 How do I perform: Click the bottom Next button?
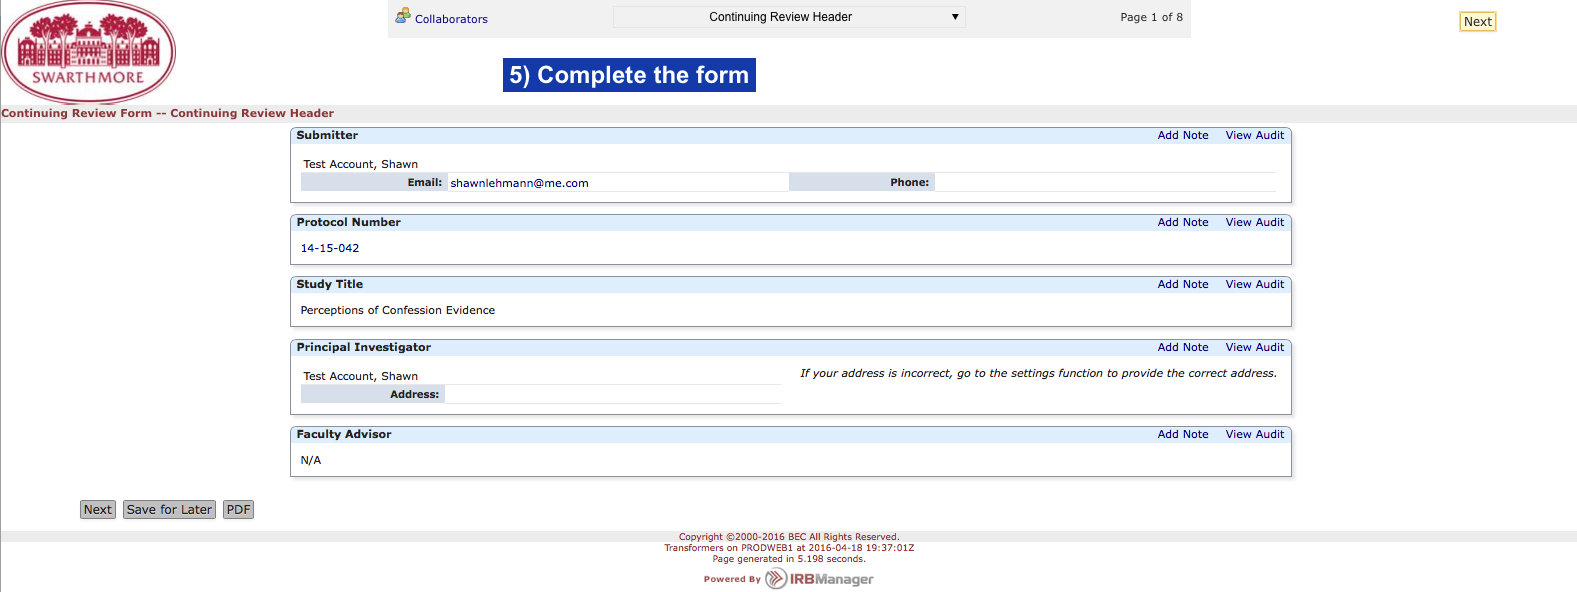pyautogui.click(x=98, y=510)
